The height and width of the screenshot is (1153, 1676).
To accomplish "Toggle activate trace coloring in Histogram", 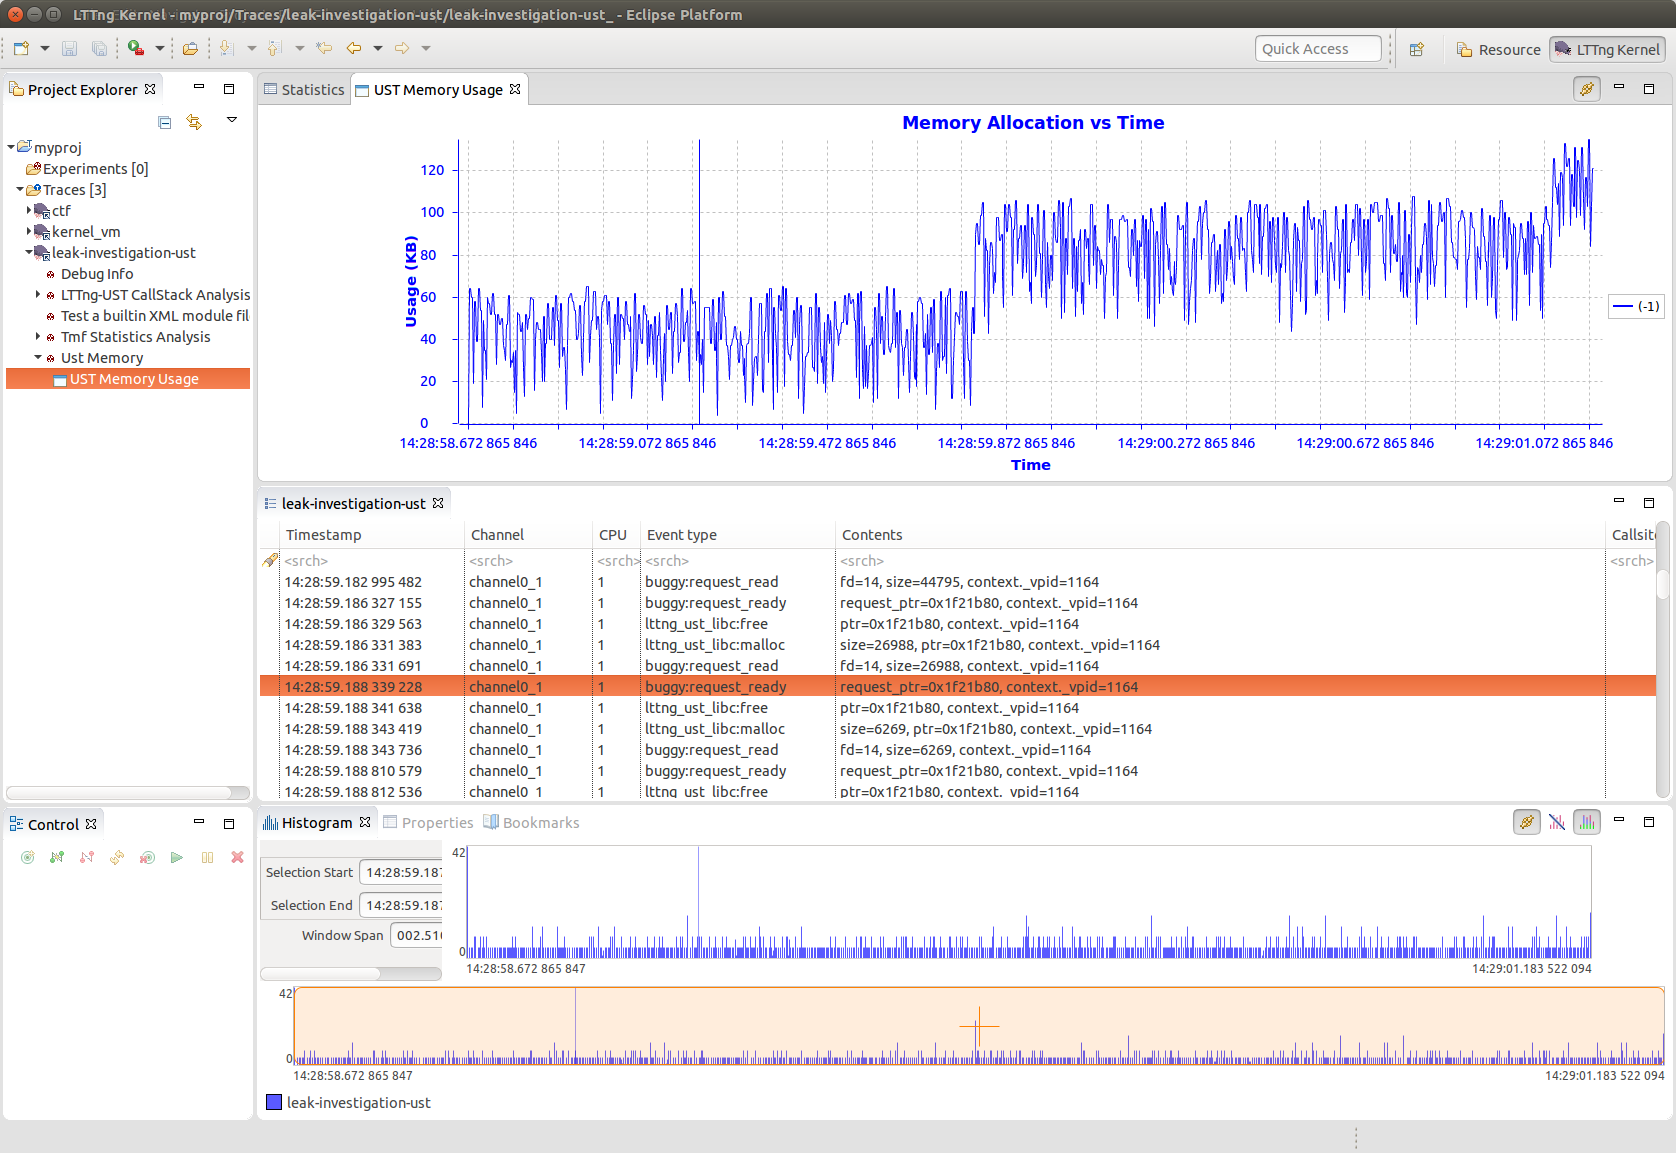I will [1587, 822].
